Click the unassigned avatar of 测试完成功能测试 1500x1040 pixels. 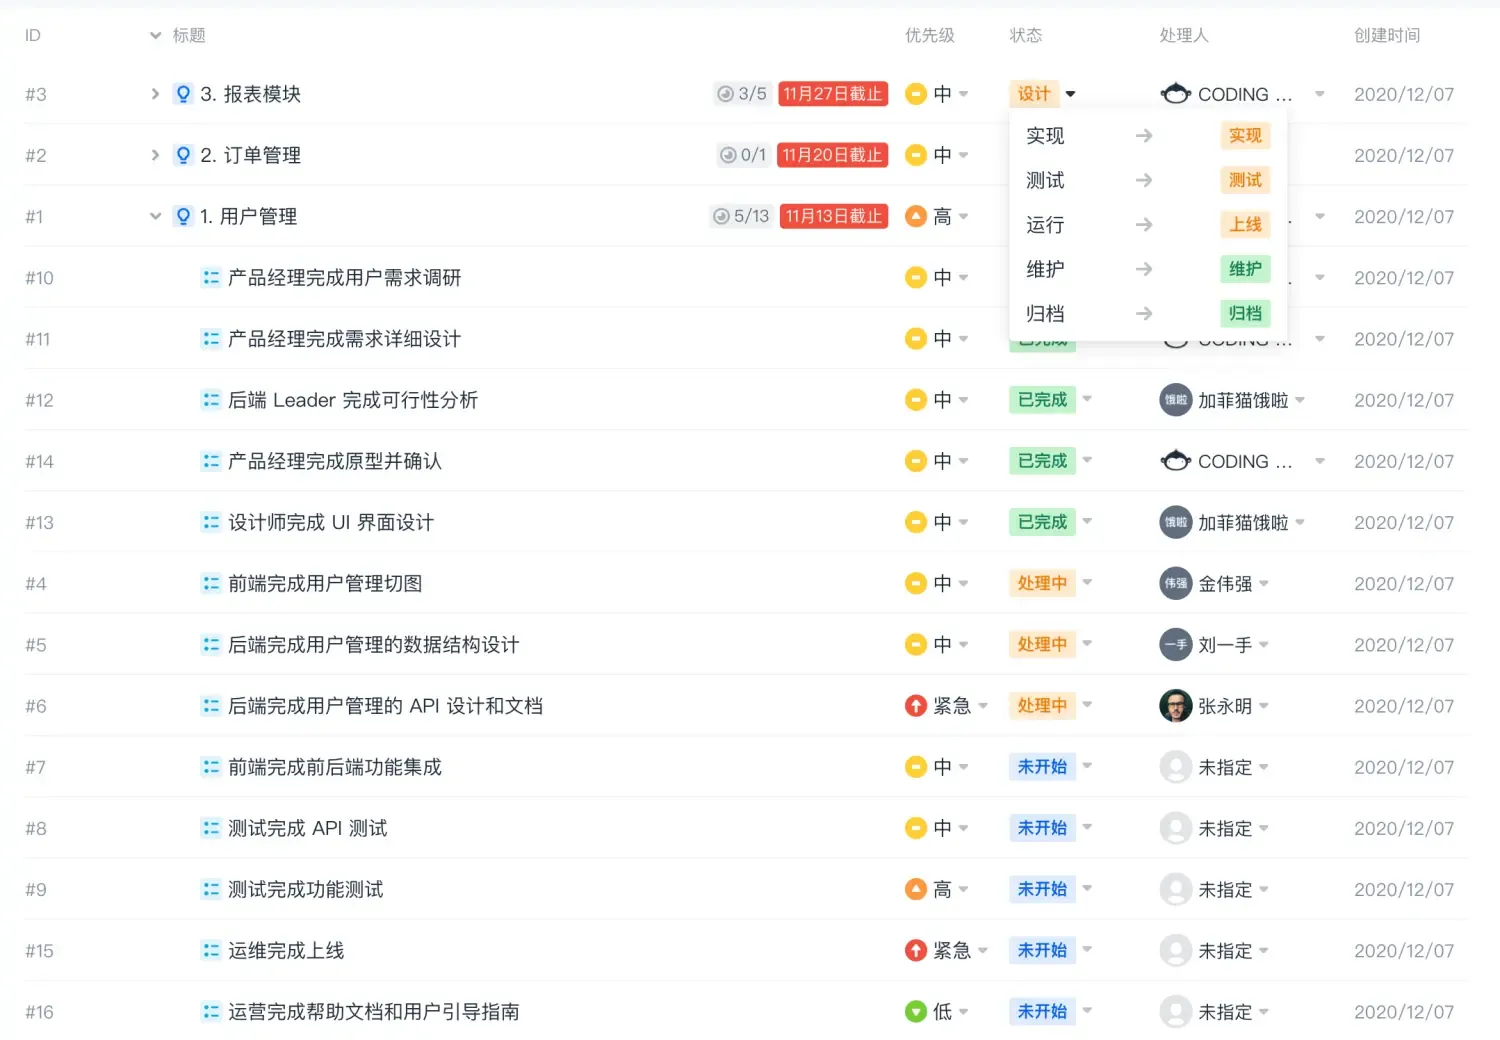pyautogui.click(x=1175, y=889)
